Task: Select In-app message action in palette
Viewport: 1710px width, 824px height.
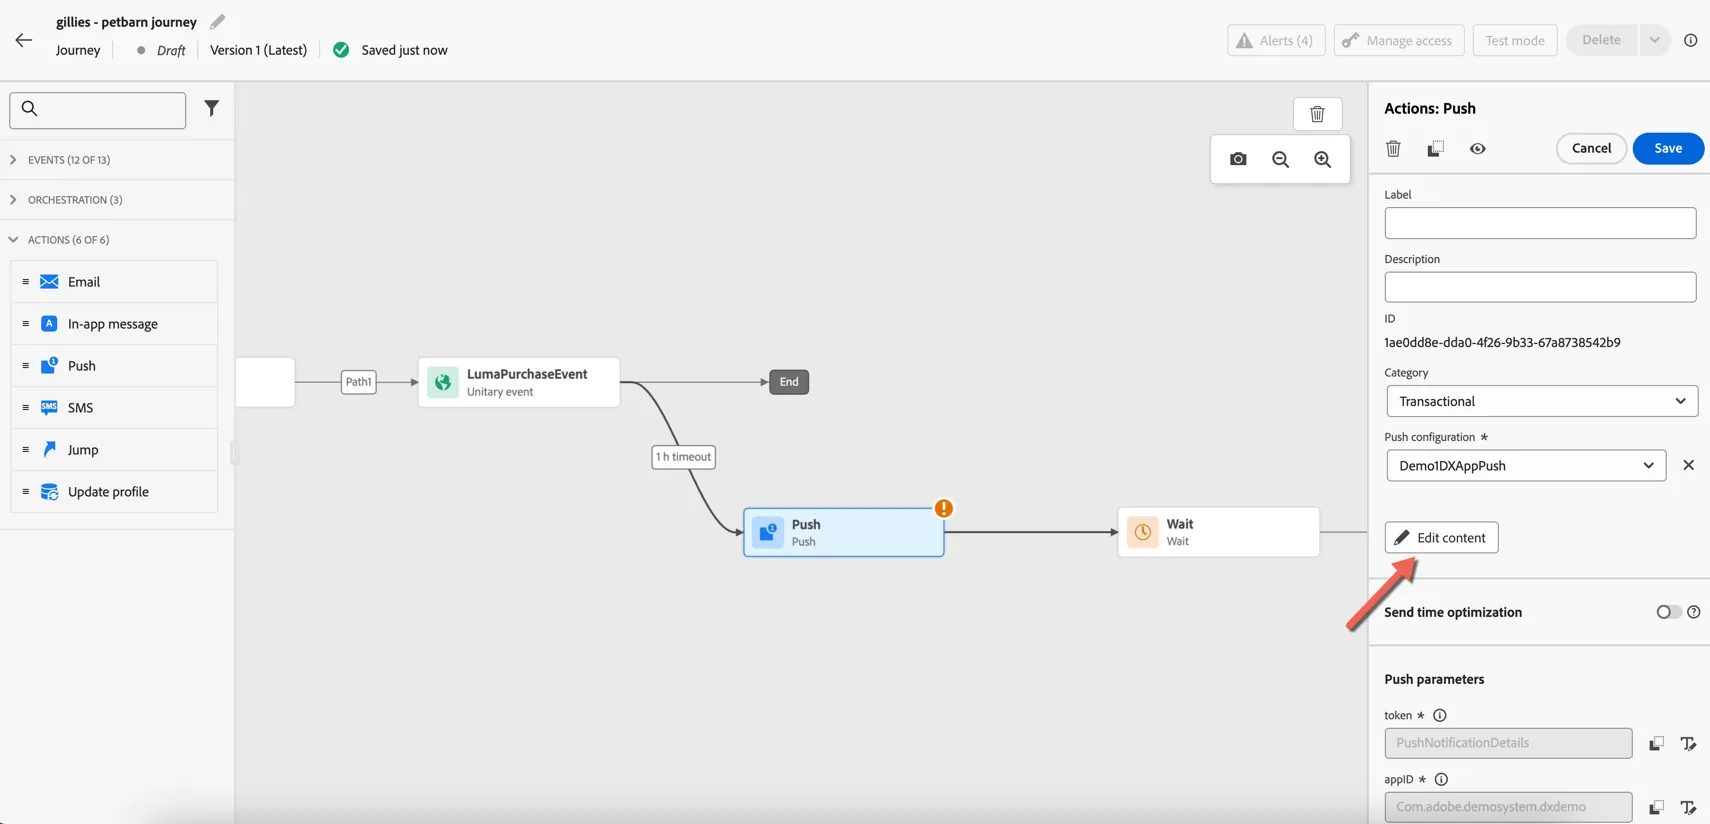Action: click(114, 324)
